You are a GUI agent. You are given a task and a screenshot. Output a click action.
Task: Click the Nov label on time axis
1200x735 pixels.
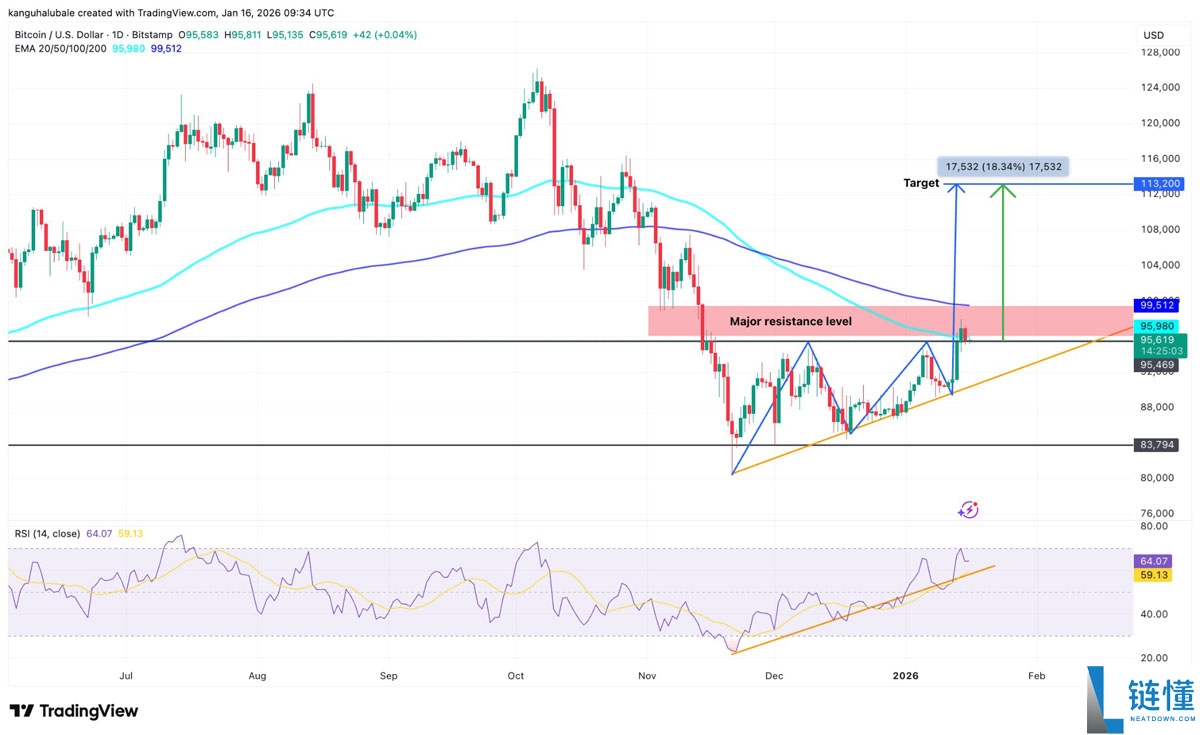pos(647,676)
